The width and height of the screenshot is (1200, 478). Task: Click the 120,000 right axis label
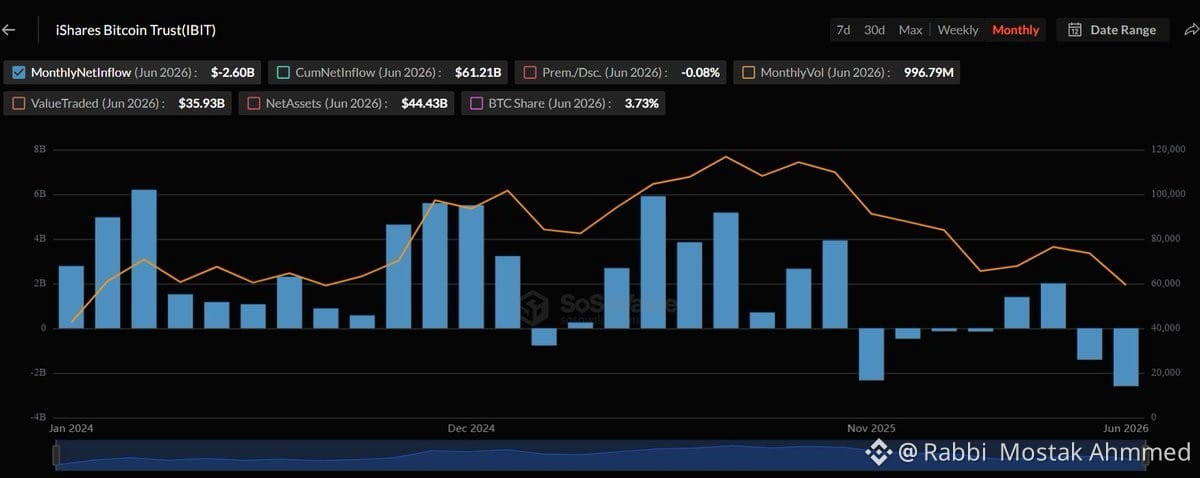[x=1167, y=149]
